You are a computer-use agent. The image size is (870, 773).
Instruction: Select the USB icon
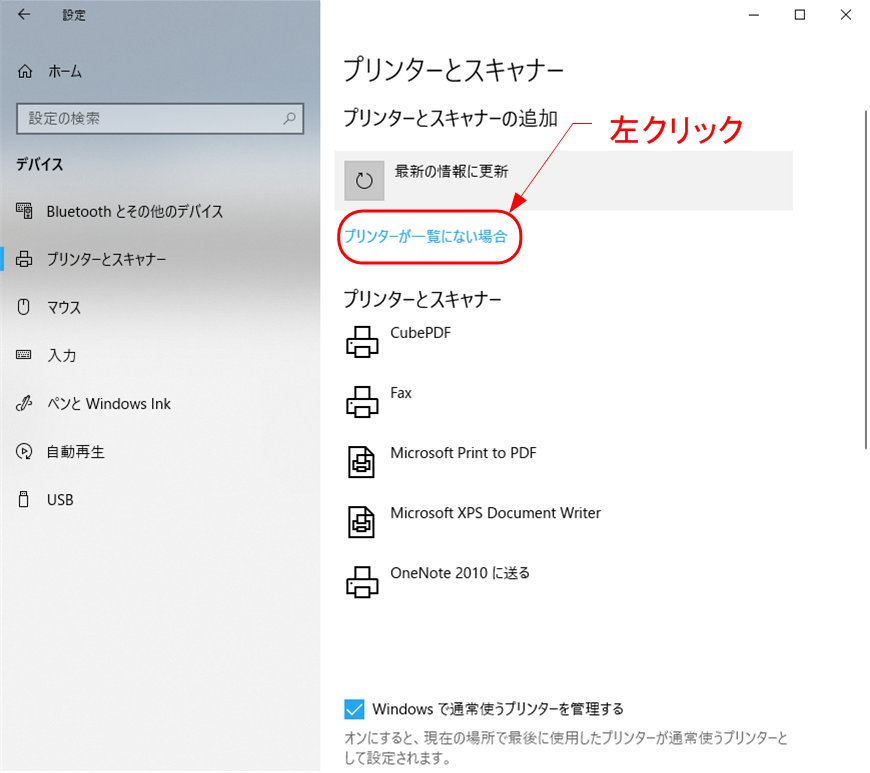[23, 499]
